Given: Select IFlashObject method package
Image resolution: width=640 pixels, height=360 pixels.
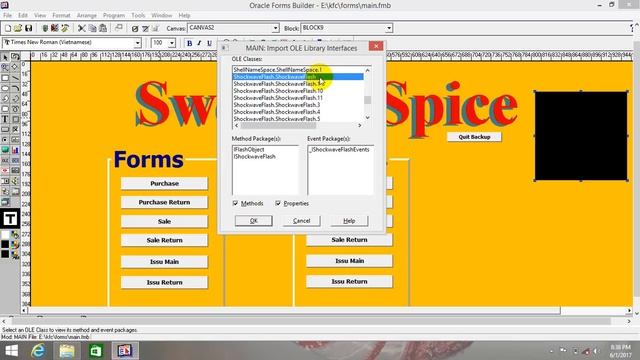Looking at the screenshot, I should point(249,149).
